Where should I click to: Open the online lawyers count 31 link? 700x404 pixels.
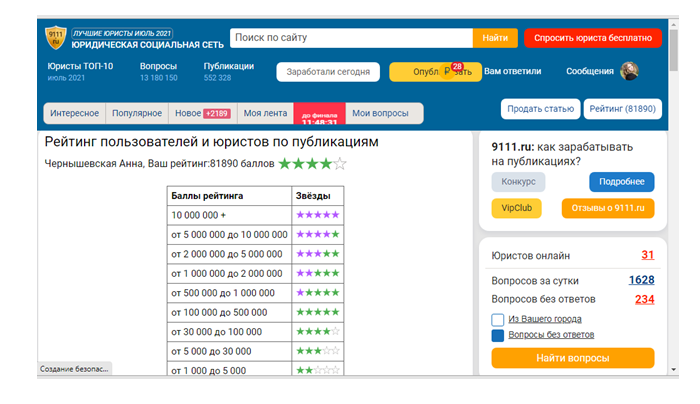[x=647, y=255]
